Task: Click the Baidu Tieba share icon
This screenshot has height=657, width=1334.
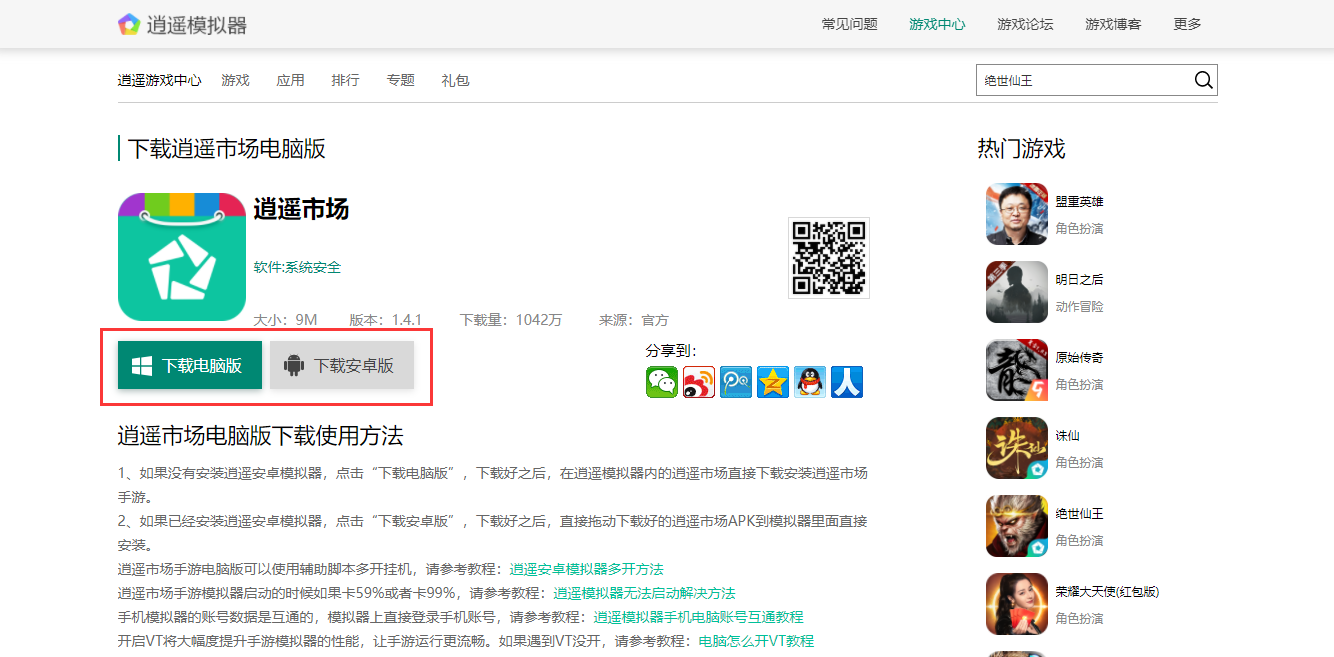Action: [736, 381]
